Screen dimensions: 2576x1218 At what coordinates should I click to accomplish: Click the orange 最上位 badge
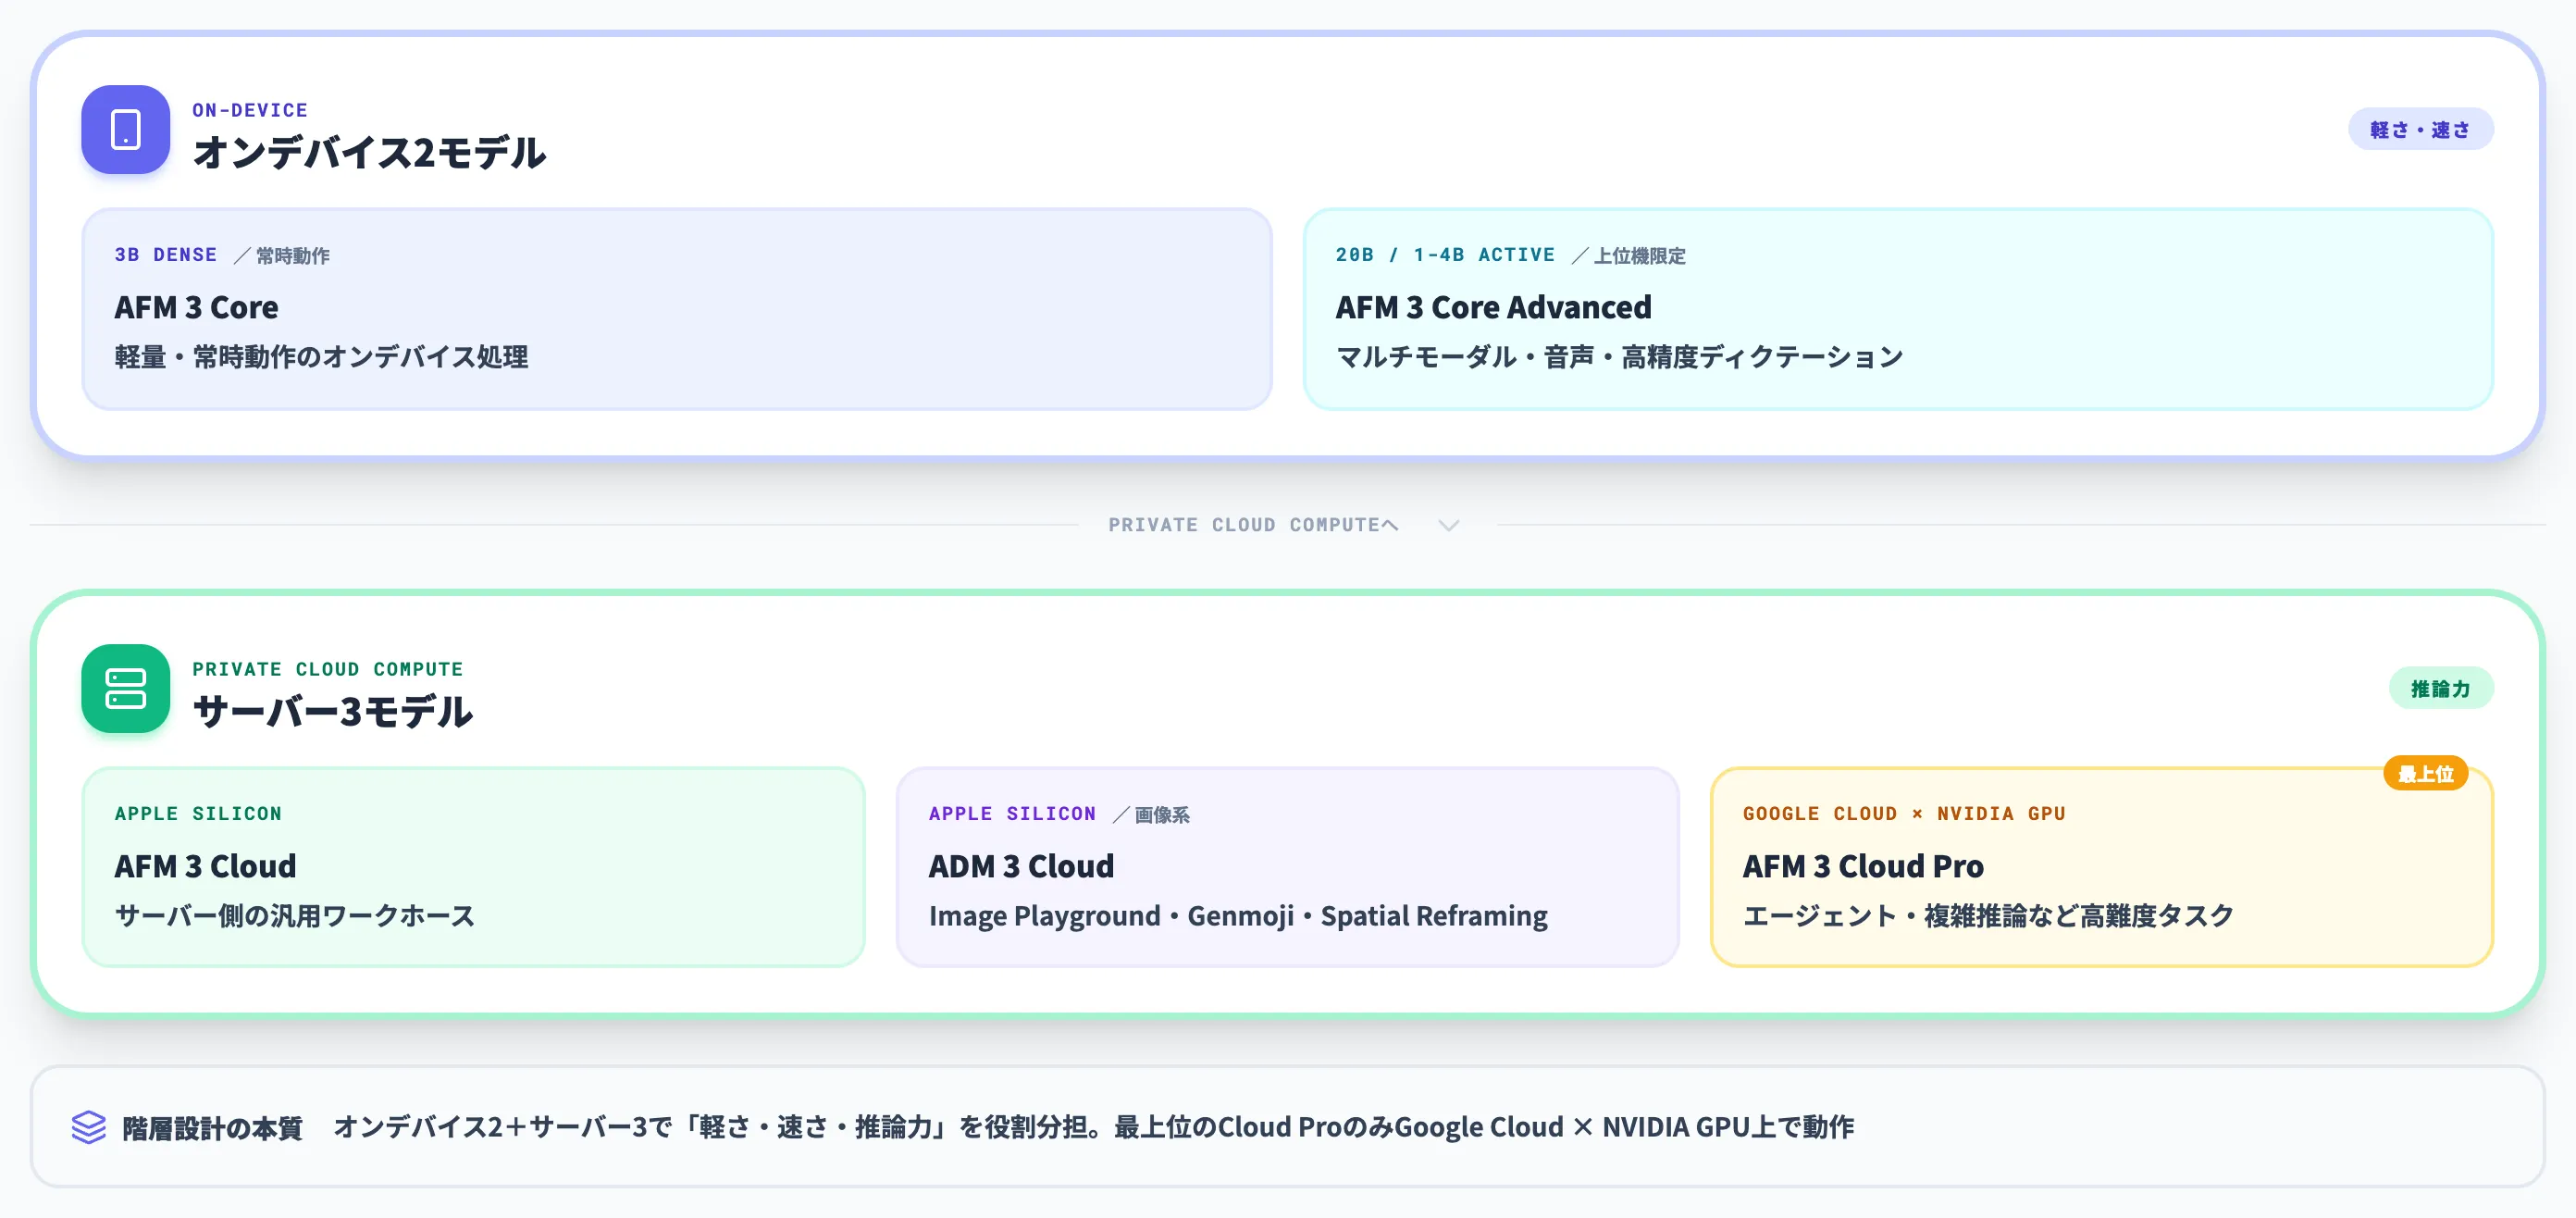tap(2425, 773)
